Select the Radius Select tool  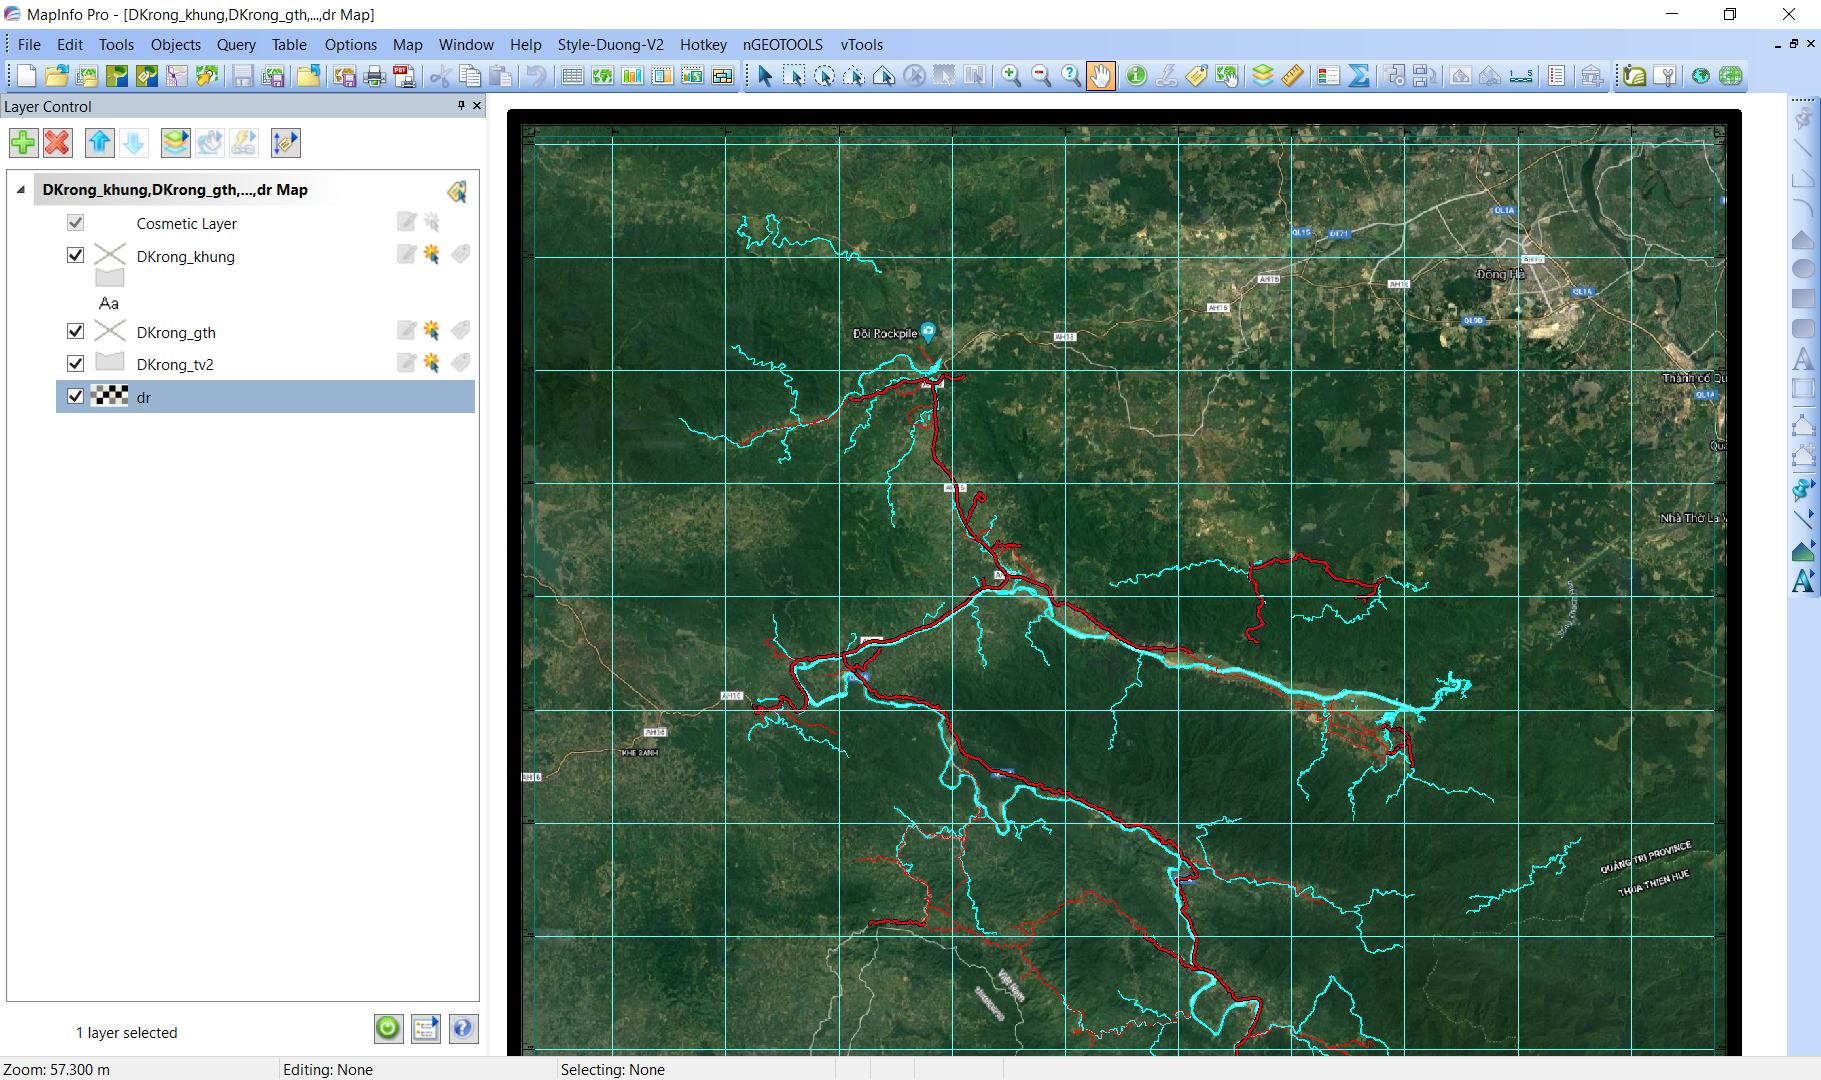pos(824,76)
